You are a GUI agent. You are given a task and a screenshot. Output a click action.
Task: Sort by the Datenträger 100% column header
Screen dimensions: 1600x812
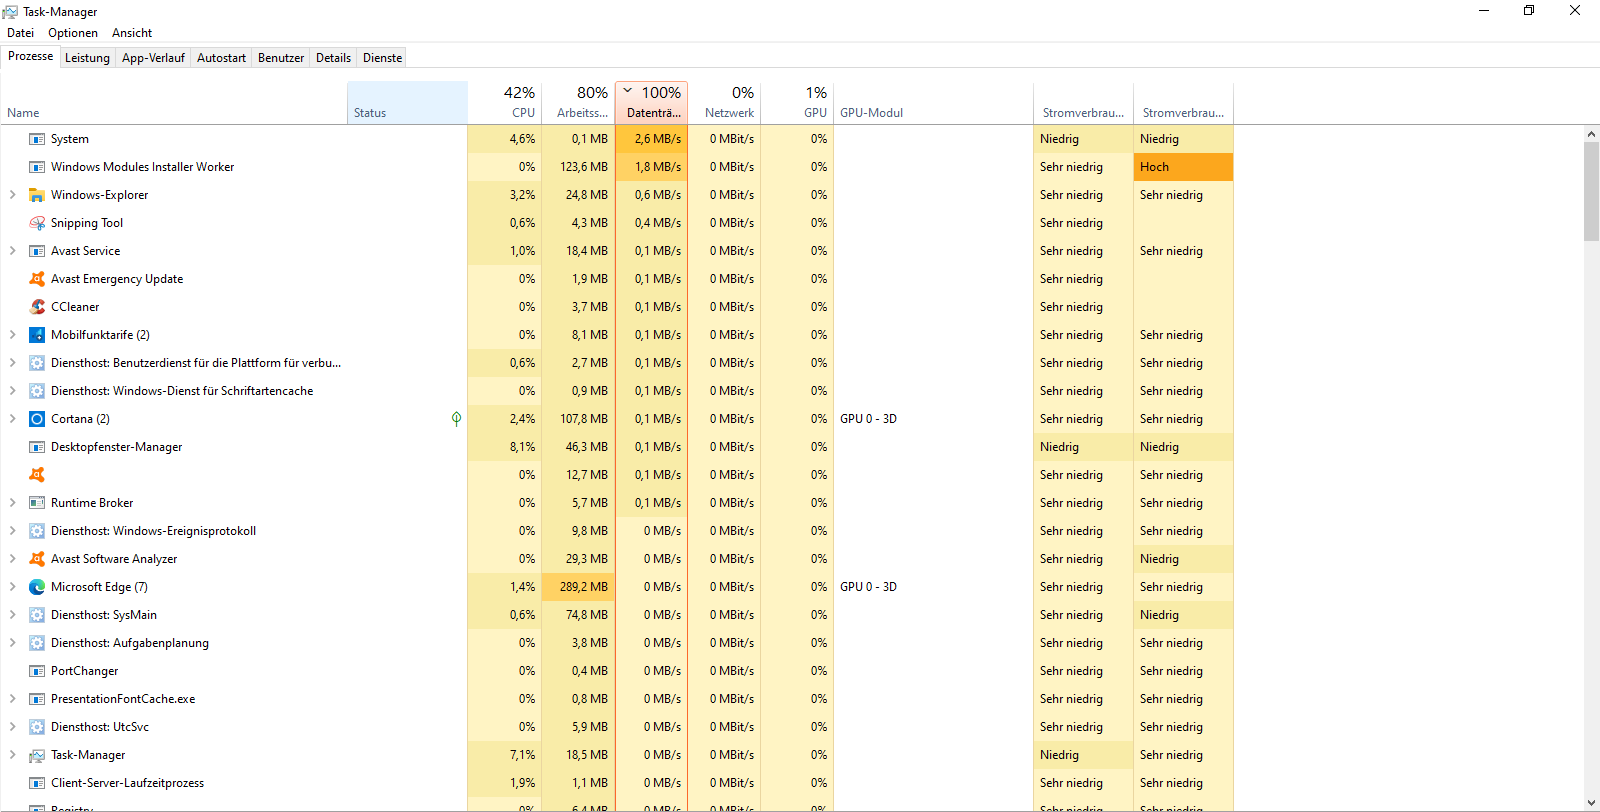pyautogui.click(x=652, y=103)
